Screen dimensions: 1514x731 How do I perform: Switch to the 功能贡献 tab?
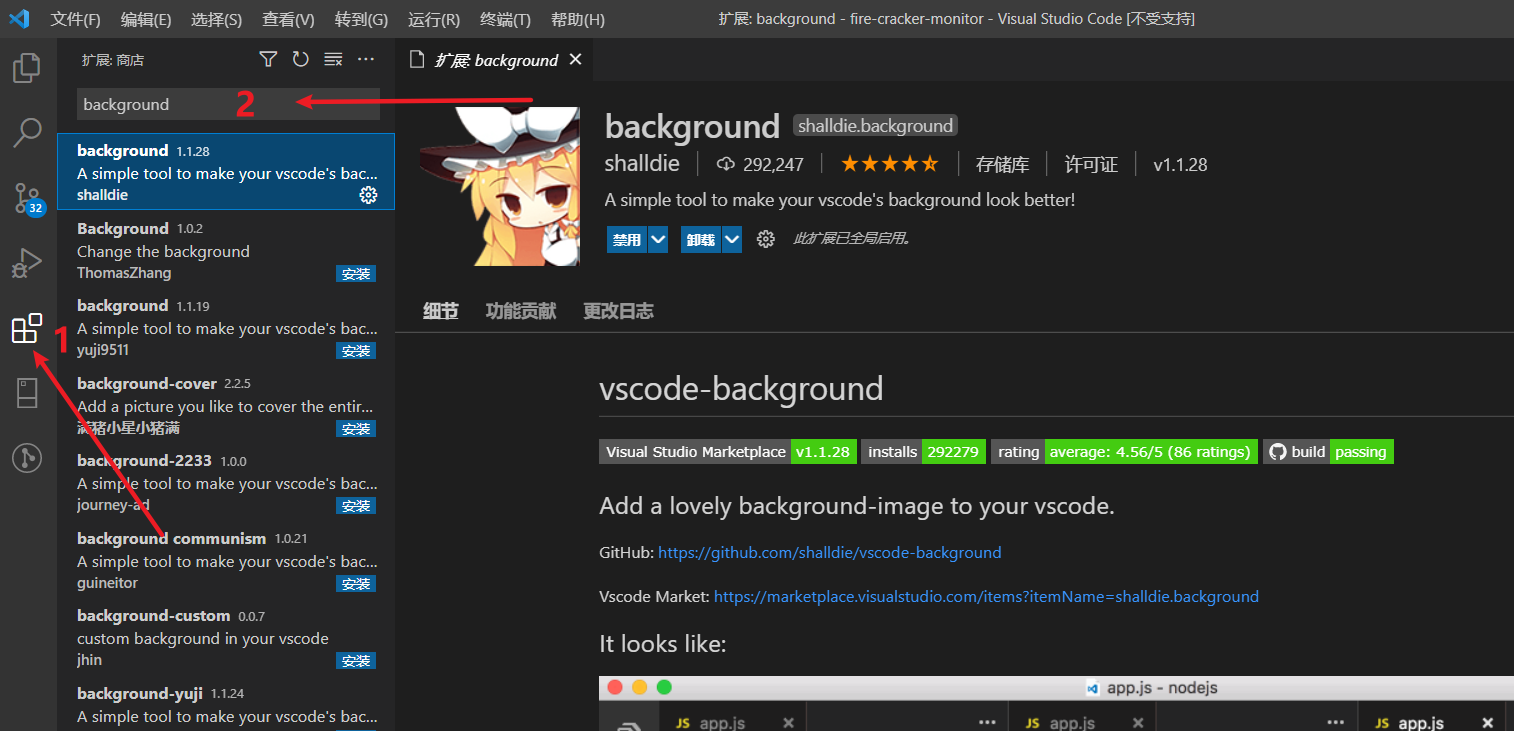[521, 311]
